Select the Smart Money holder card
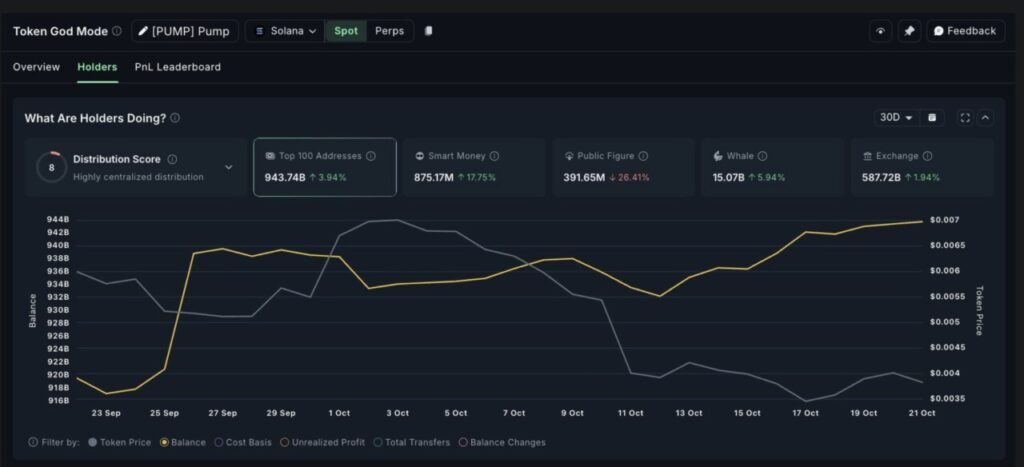 pos(474,167)
